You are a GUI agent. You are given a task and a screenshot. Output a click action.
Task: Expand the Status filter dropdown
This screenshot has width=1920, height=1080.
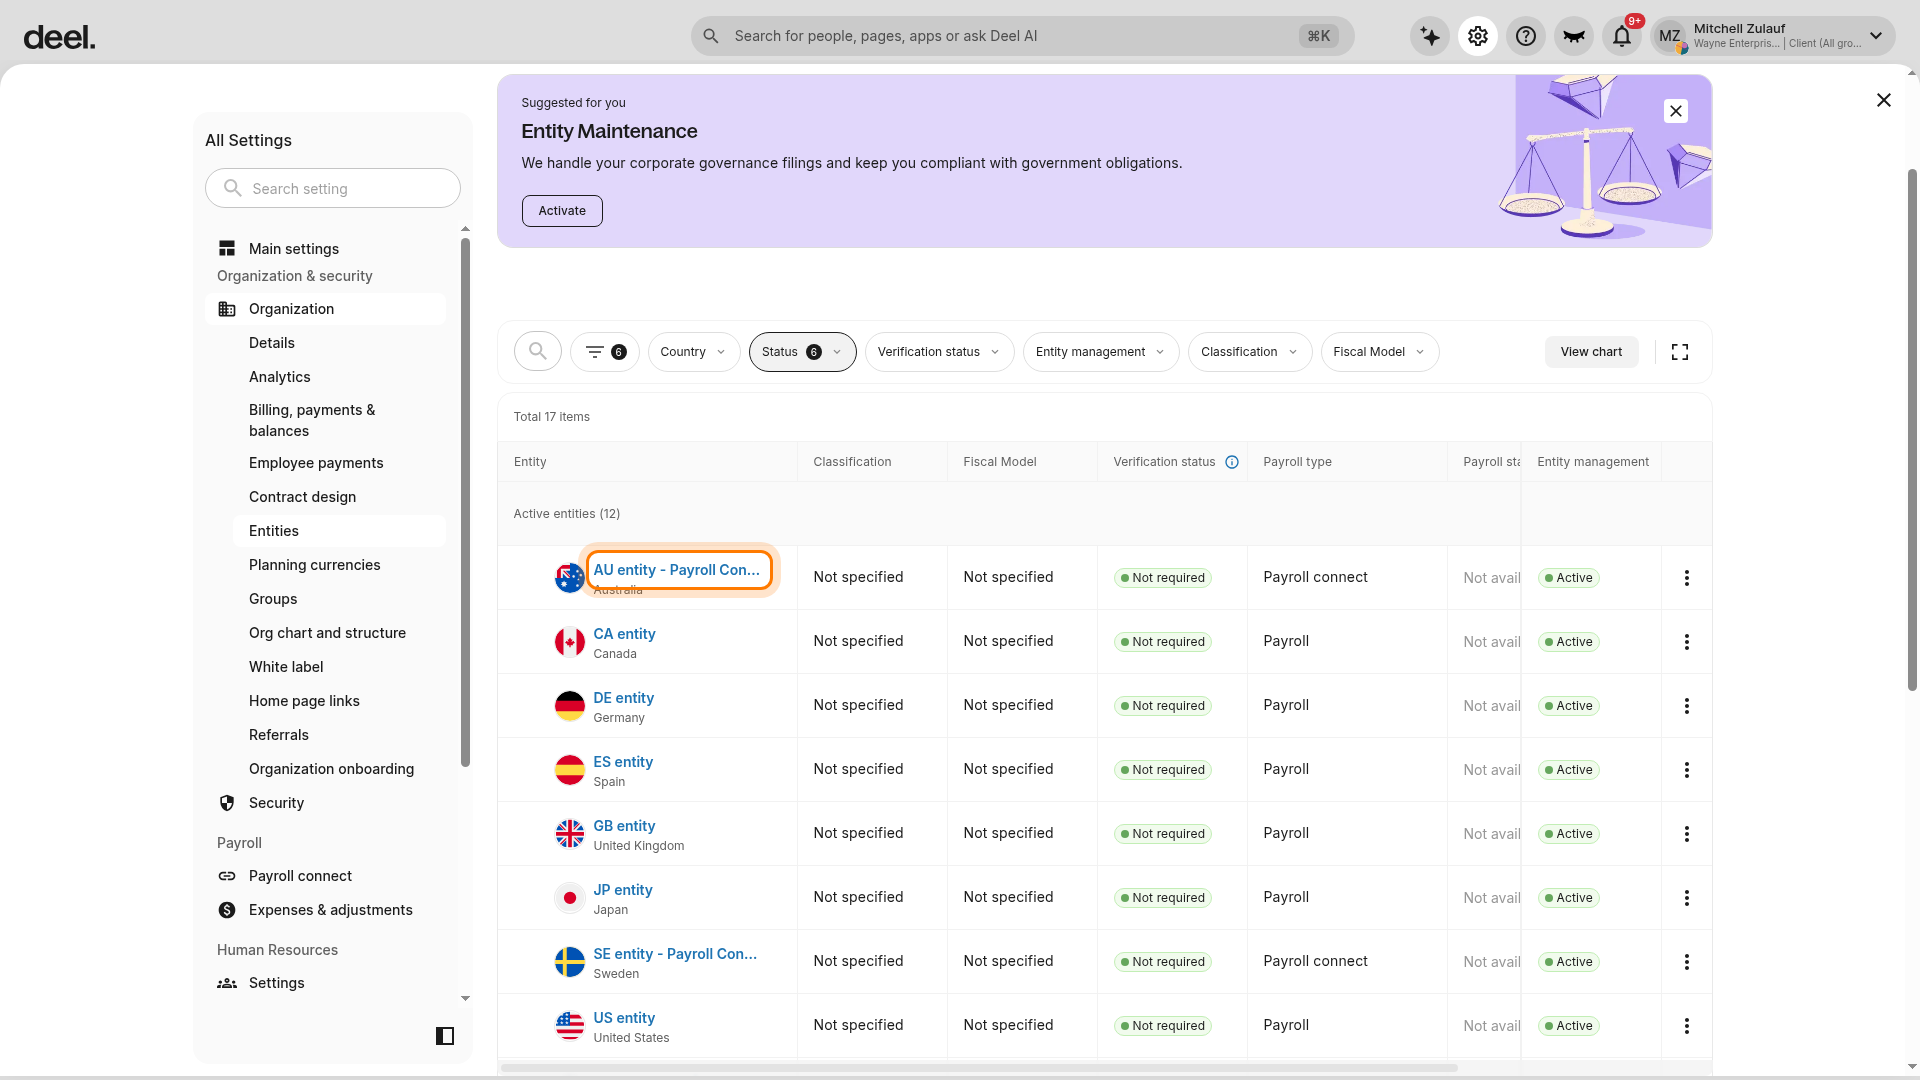tap(802, 352)
